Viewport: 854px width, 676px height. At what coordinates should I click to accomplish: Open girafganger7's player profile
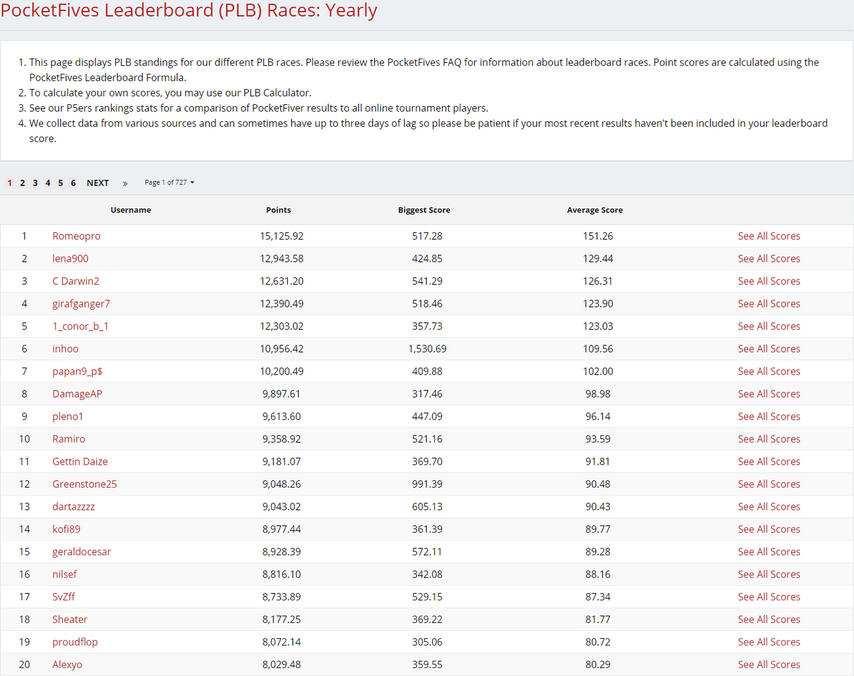[x=81, y=304]
